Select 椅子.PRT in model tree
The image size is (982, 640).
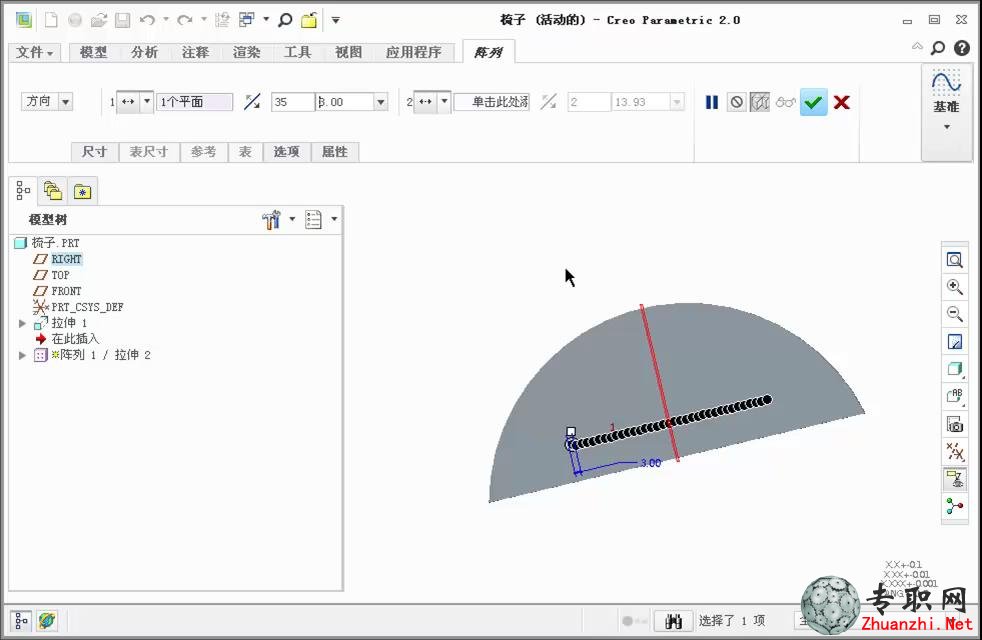[56, 242]
